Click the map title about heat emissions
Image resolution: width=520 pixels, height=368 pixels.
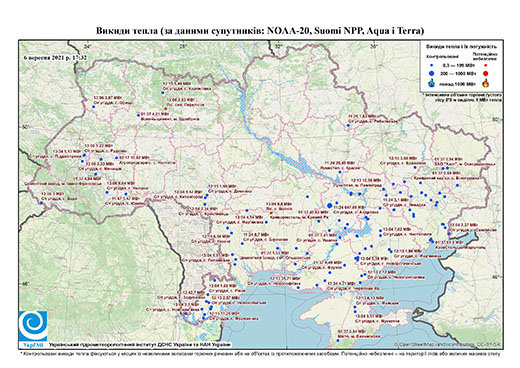260,31
